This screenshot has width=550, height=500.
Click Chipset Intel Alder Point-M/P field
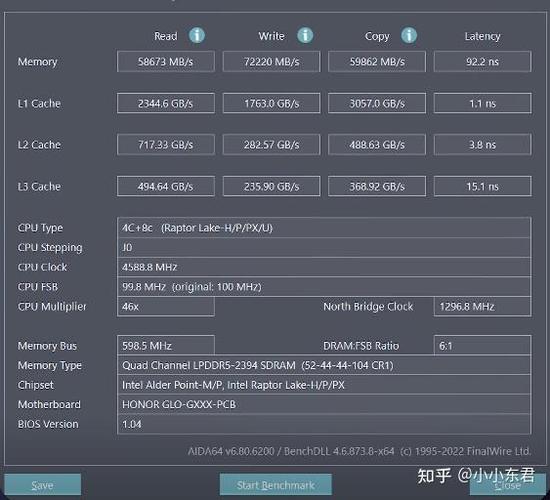[324, 385]
